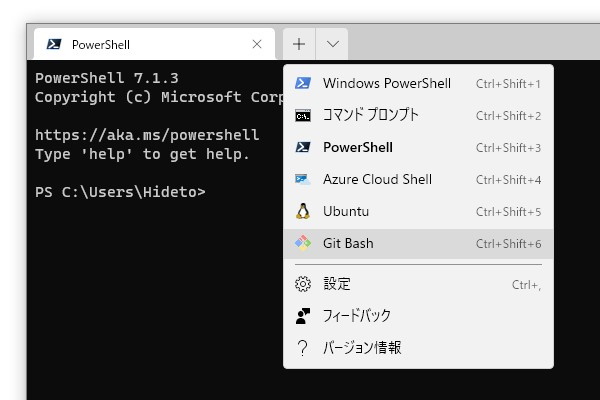The width and height of the screenshot is (600, 400).
Task: Click the PowerShell icon in the tab
Action: 54,44
